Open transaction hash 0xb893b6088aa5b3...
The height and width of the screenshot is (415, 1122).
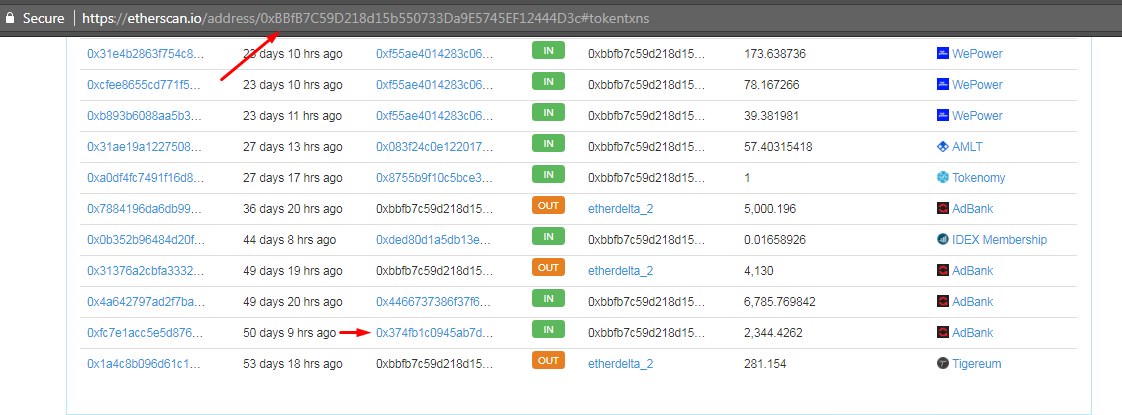click(145, 116)
